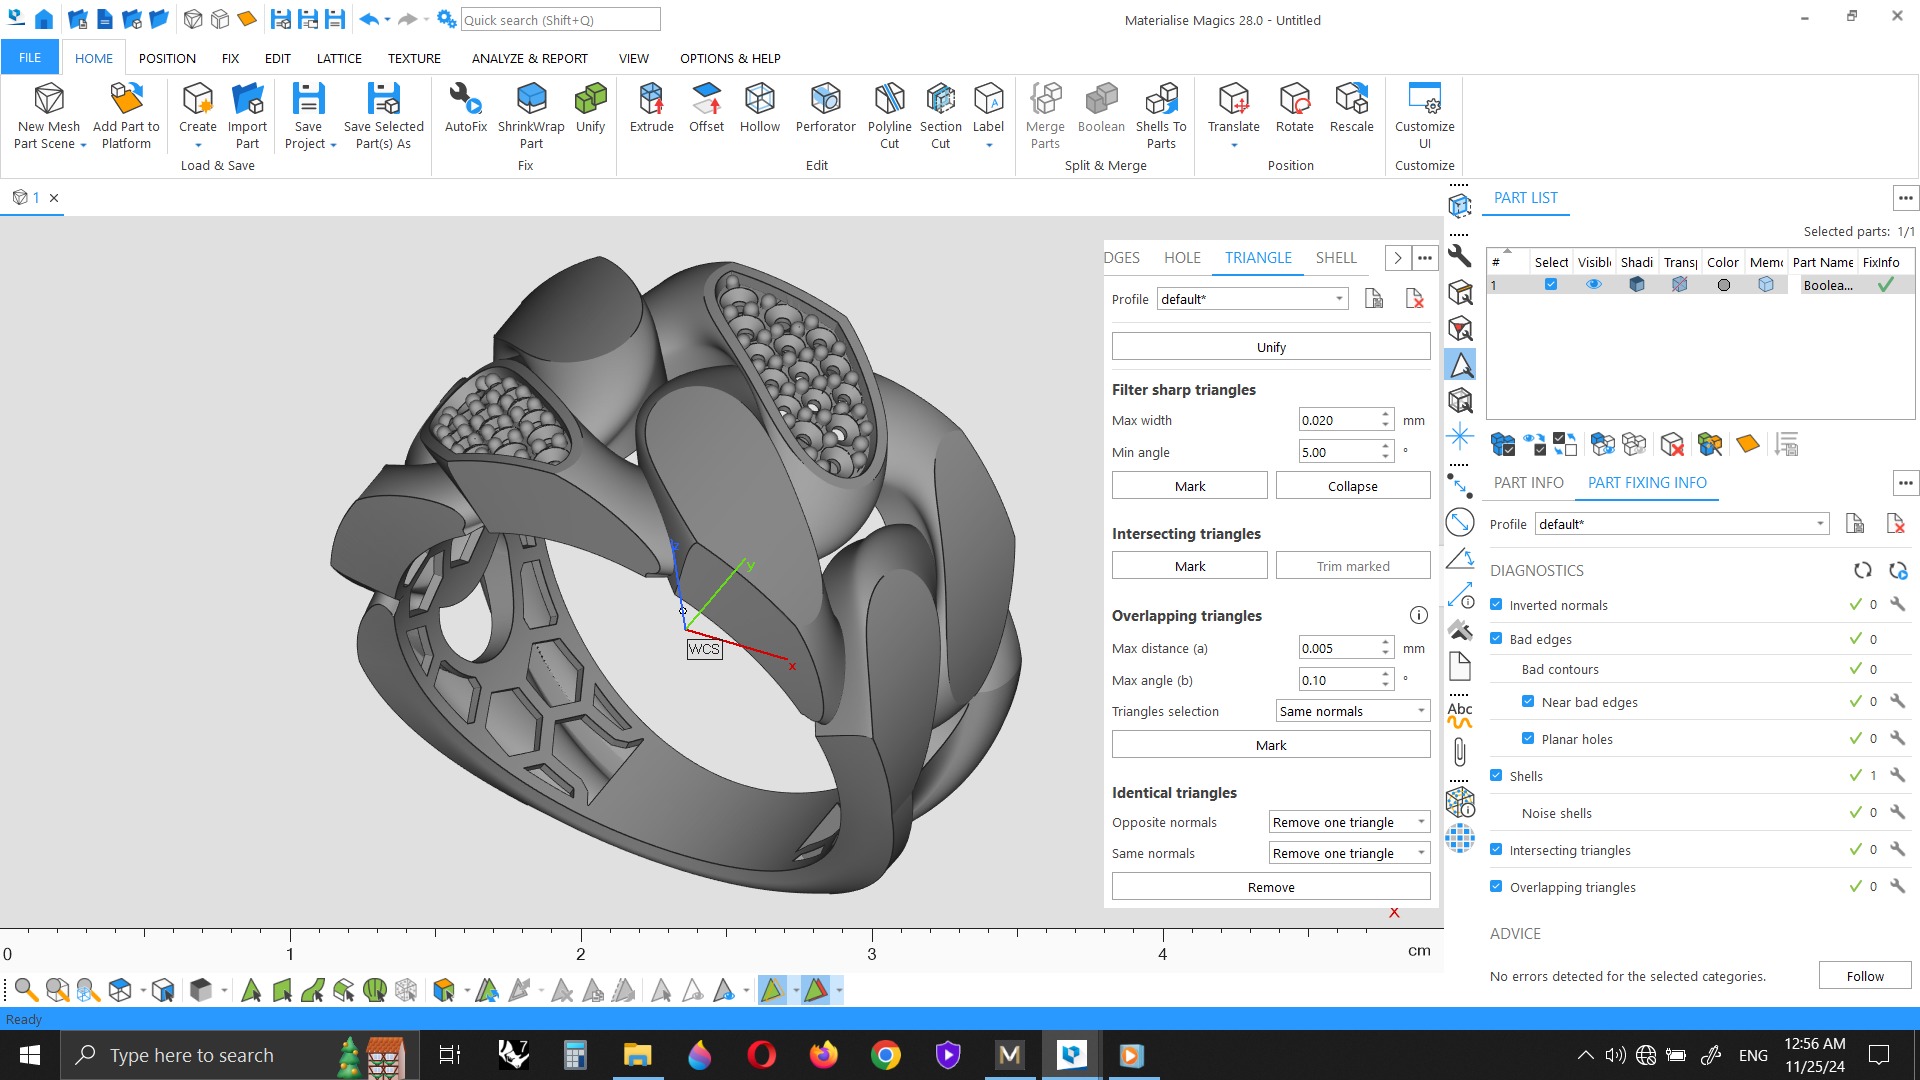The width and height of the screenshot is (1920, 1080).
Task: Click the Rotate tool icon
Action: (x=1294, y=99)
